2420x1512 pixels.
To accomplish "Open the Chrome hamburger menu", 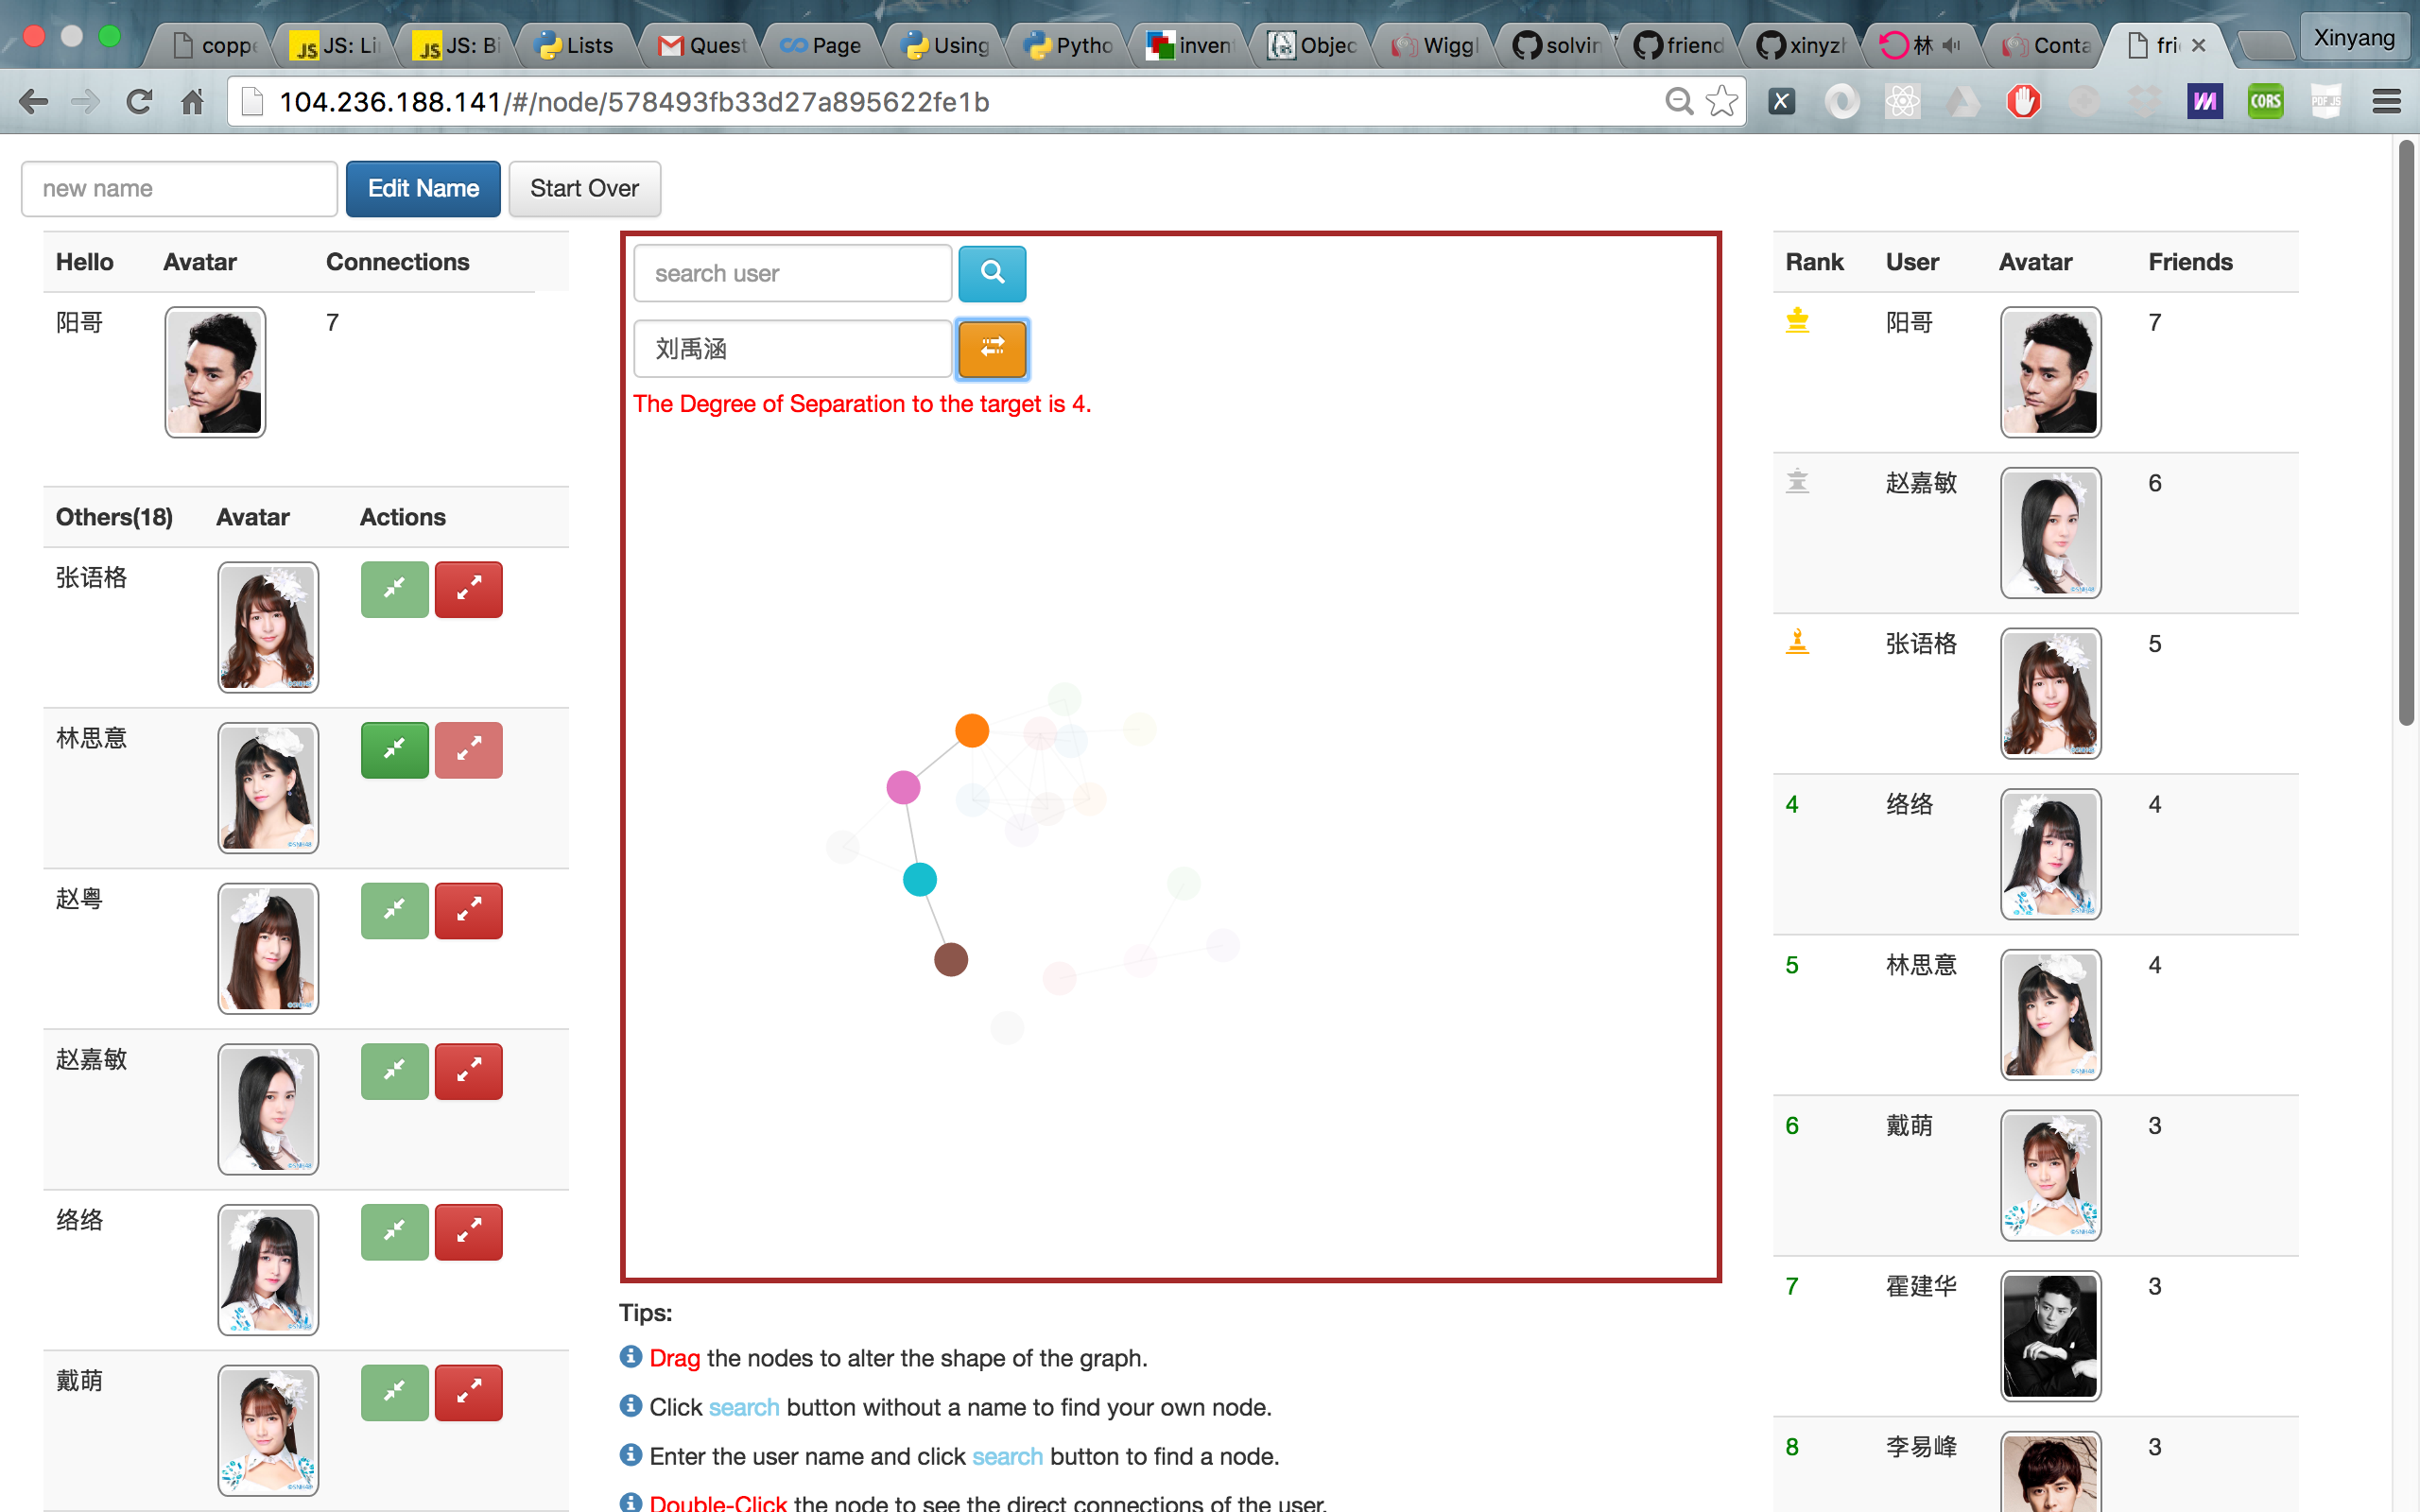I will click(2386, 102).
